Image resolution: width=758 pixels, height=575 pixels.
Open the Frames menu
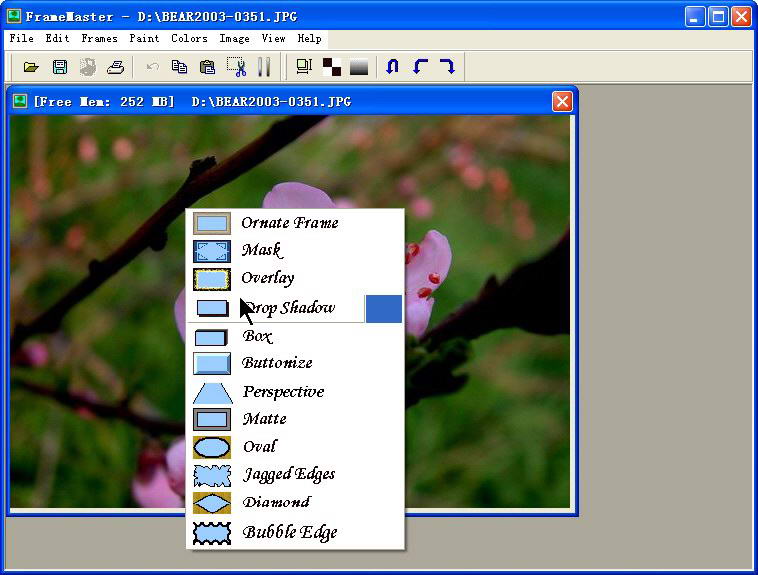pyautogui.click(x=99, y=38)
